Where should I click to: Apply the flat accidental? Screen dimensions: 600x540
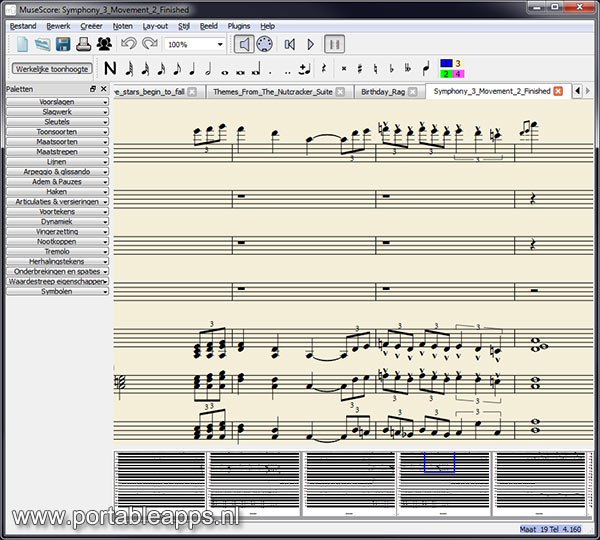click(x=391, y=69)
